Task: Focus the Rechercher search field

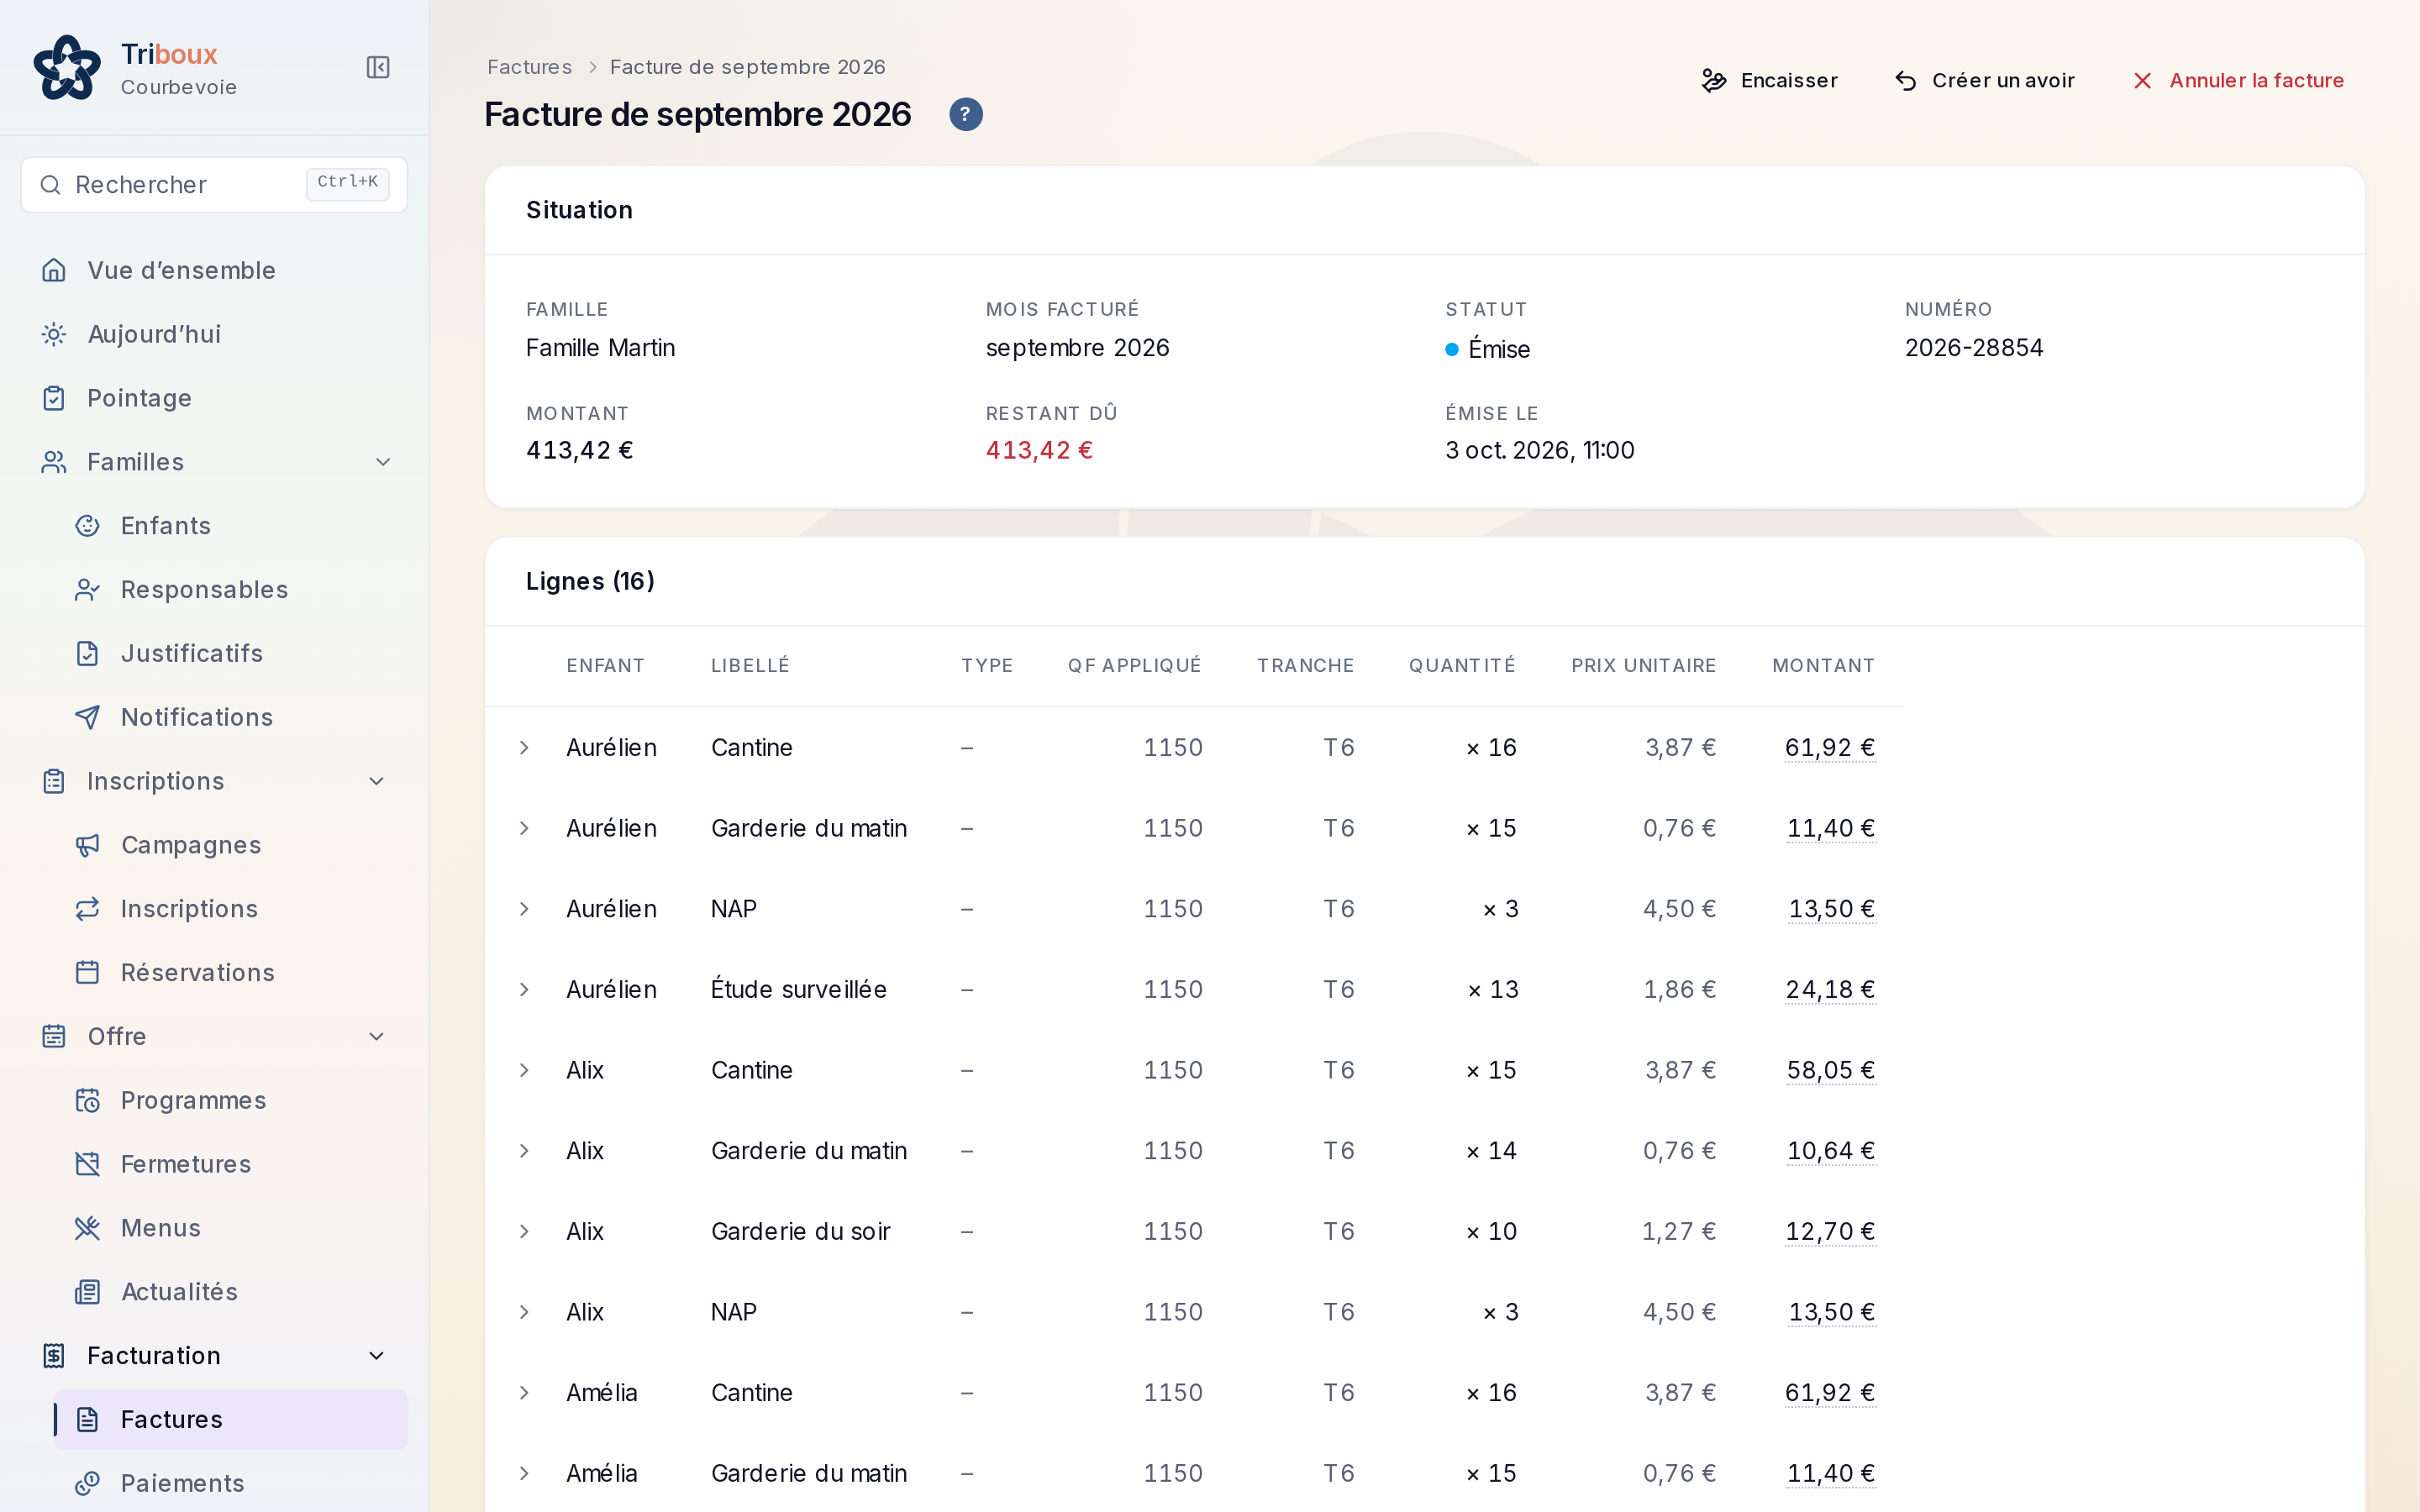Action: coord(214,185)
